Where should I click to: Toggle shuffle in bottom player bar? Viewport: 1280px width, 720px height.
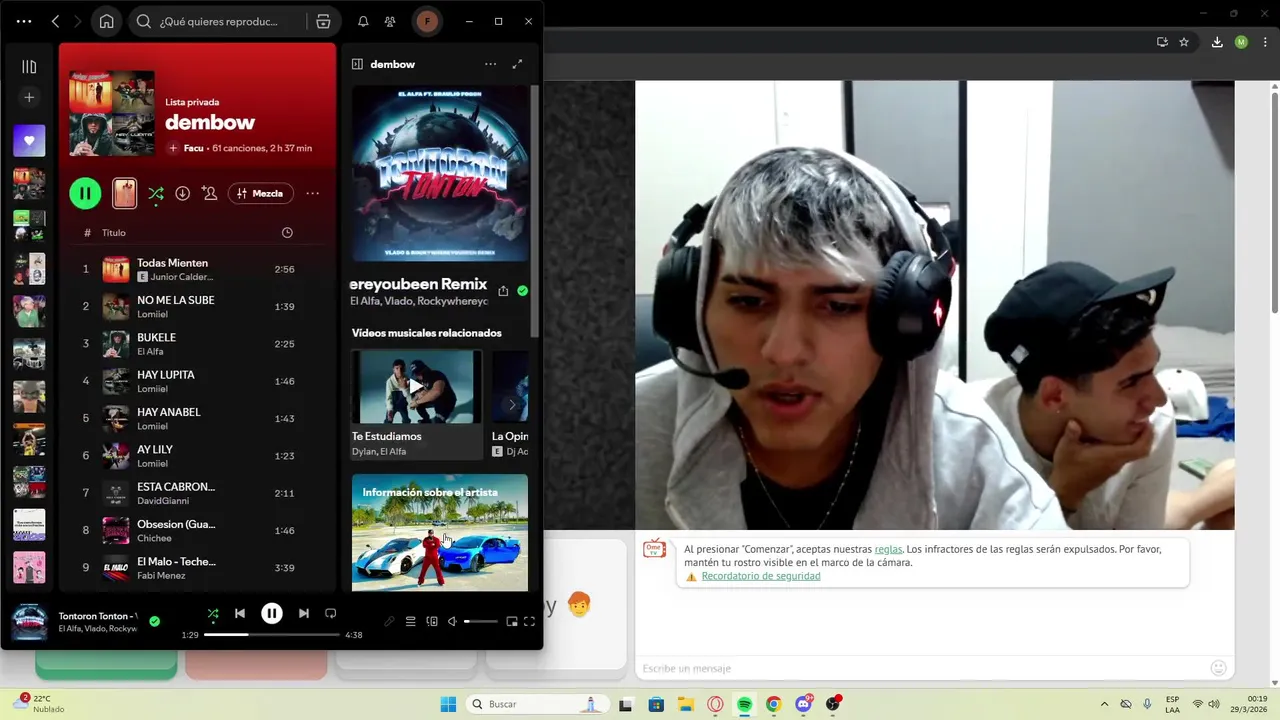point(212,613)
